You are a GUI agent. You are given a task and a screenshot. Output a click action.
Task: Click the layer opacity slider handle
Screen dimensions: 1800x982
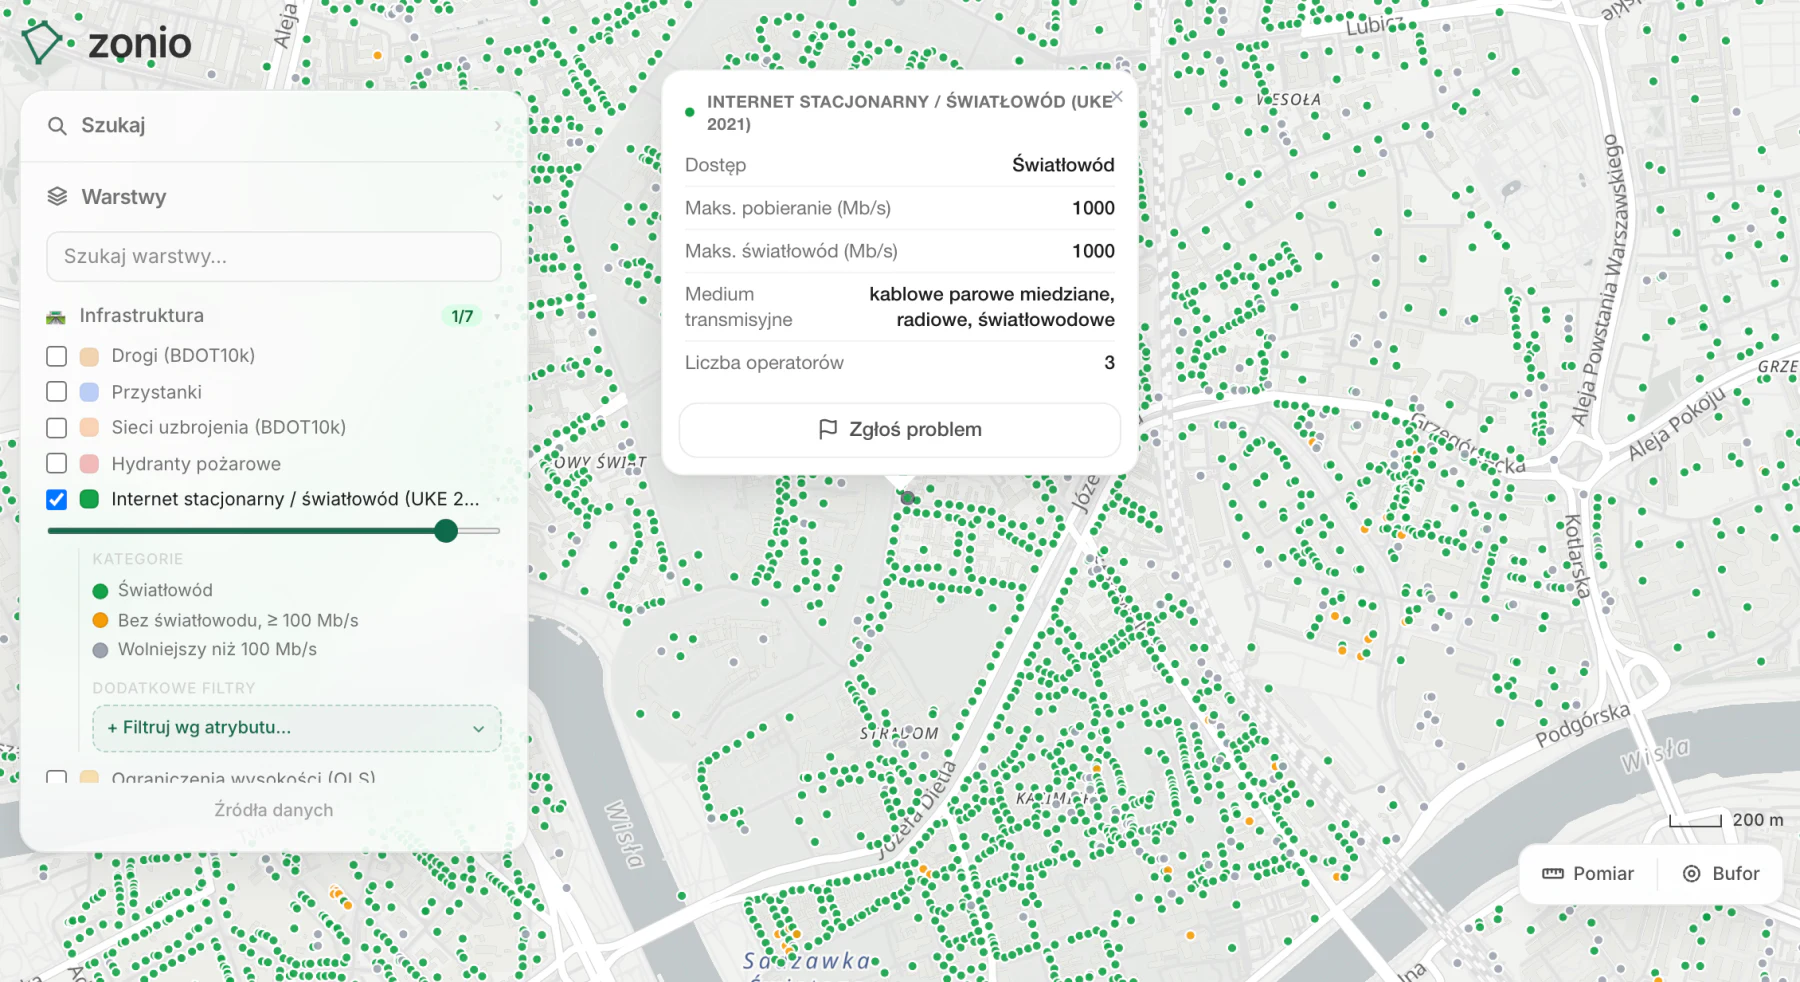point(447,531)
